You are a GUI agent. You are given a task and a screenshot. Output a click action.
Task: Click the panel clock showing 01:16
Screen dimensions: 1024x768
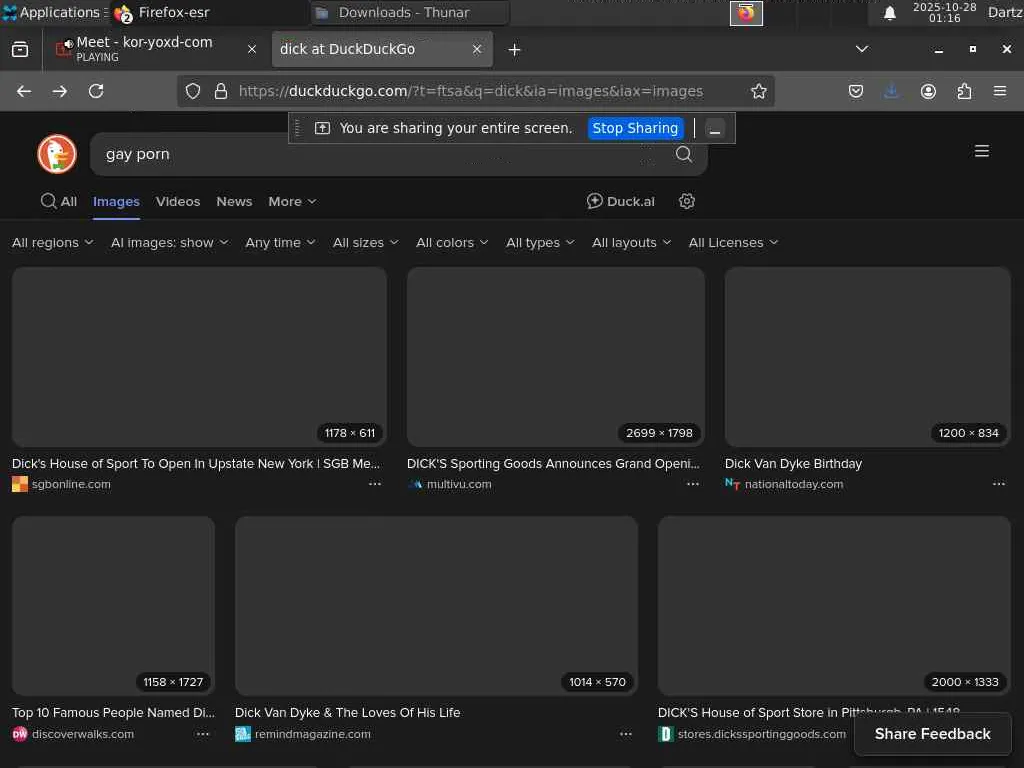point(944,12)
